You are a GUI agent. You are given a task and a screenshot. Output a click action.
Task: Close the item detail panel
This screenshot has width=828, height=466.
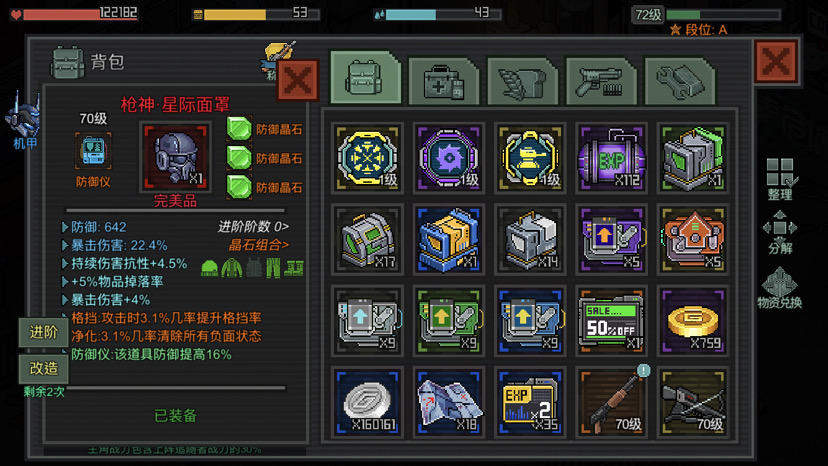pyautogui.click(x=298, y=80)
